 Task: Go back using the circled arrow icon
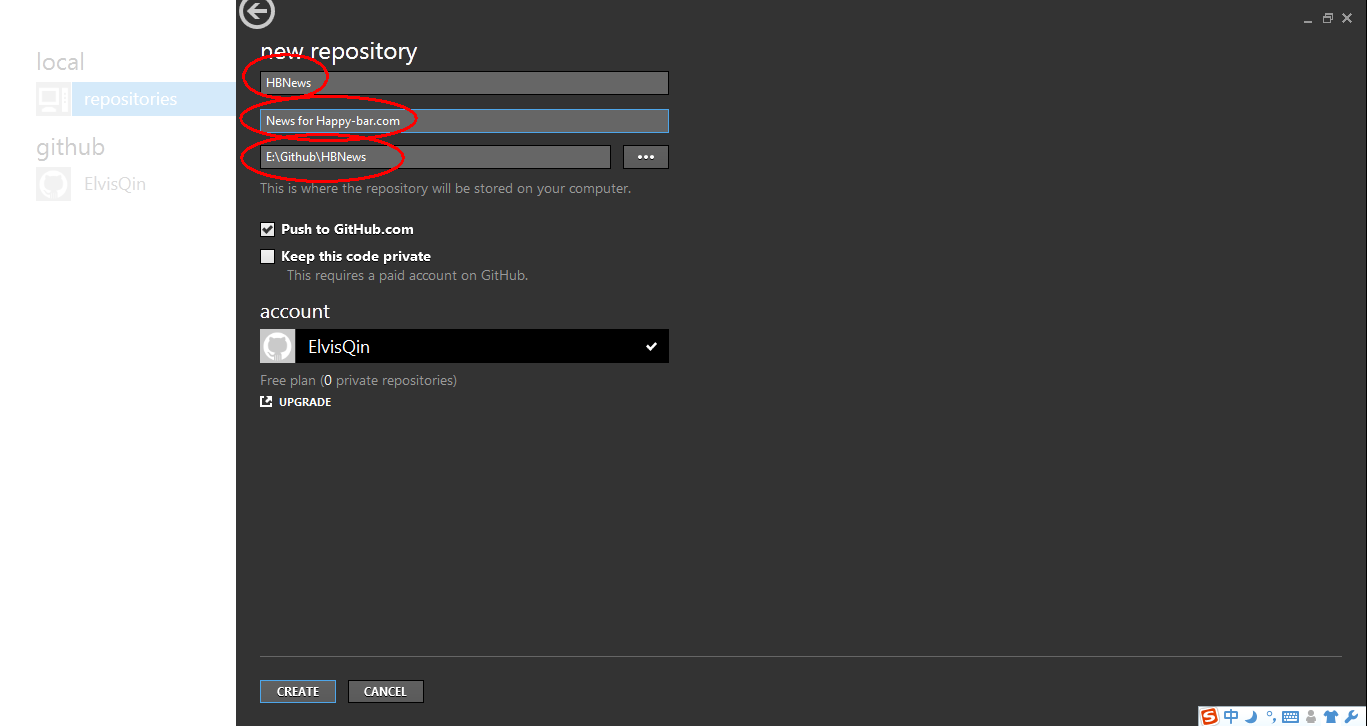257,13
